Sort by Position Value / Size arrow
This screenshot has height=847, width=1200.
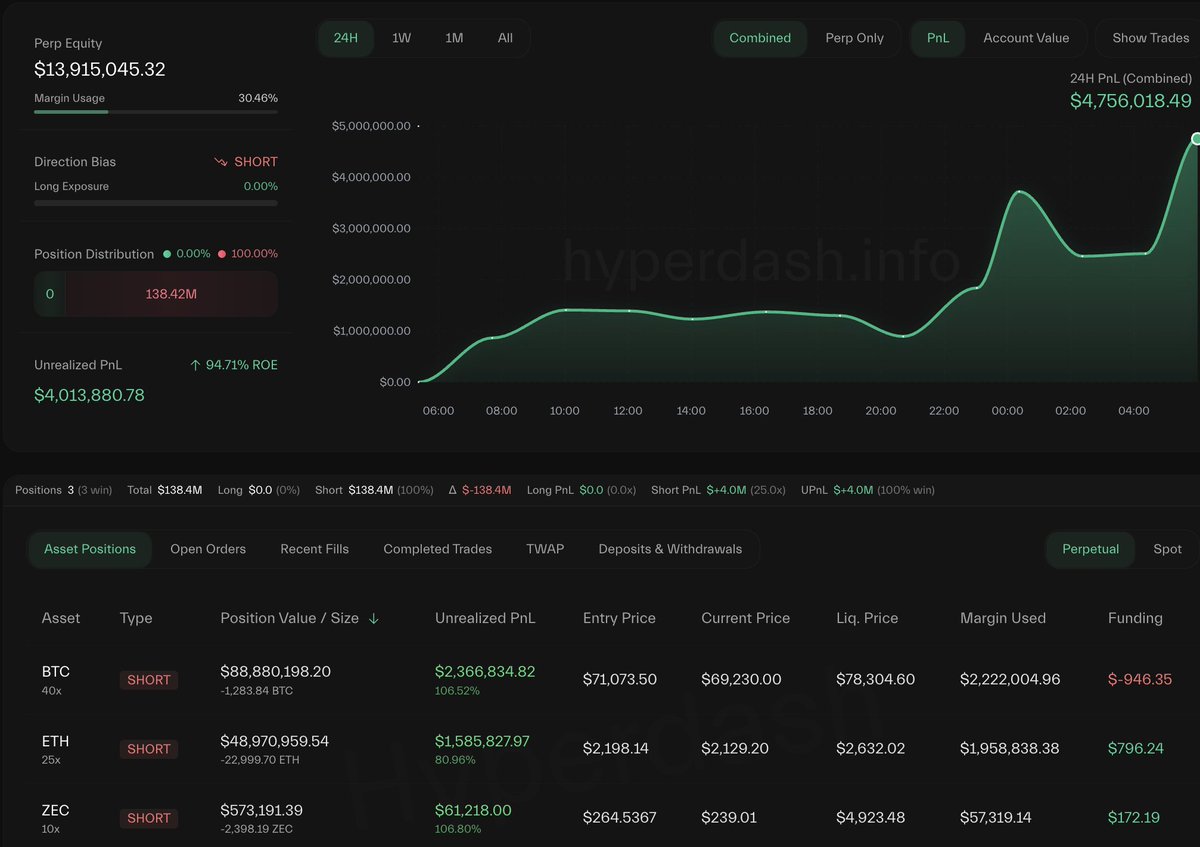[374, 619]
